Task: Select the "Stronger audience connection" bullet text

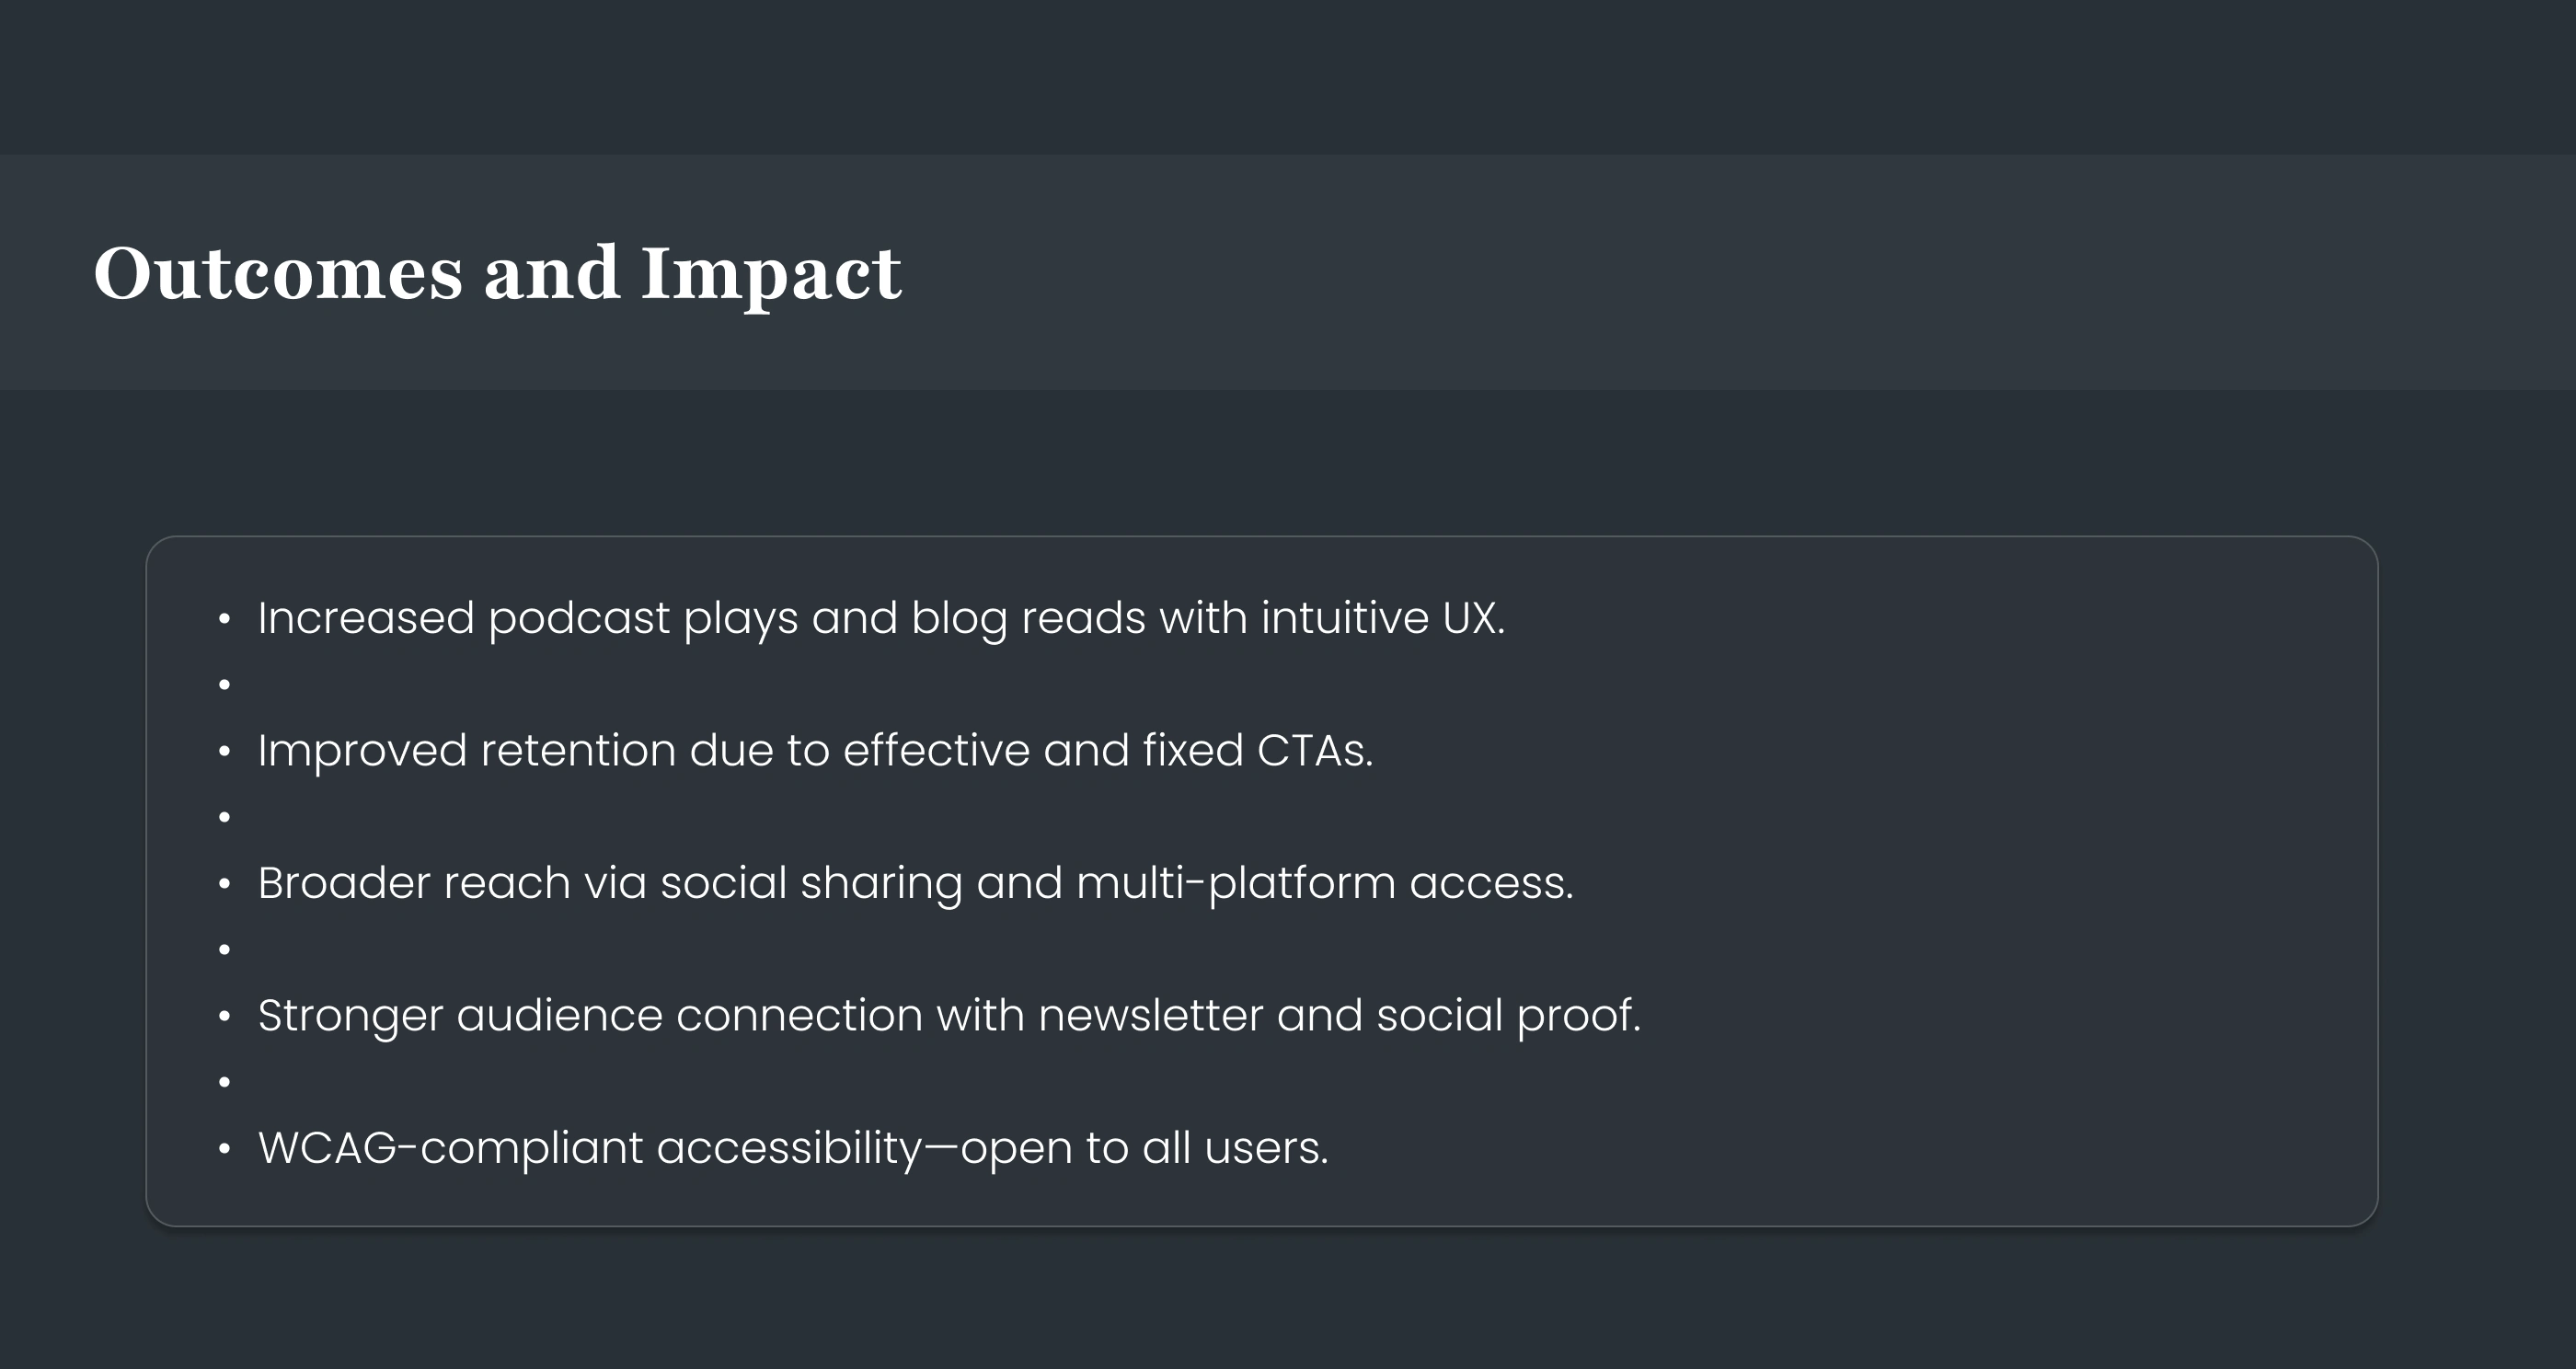Action: coord(948,1016)
